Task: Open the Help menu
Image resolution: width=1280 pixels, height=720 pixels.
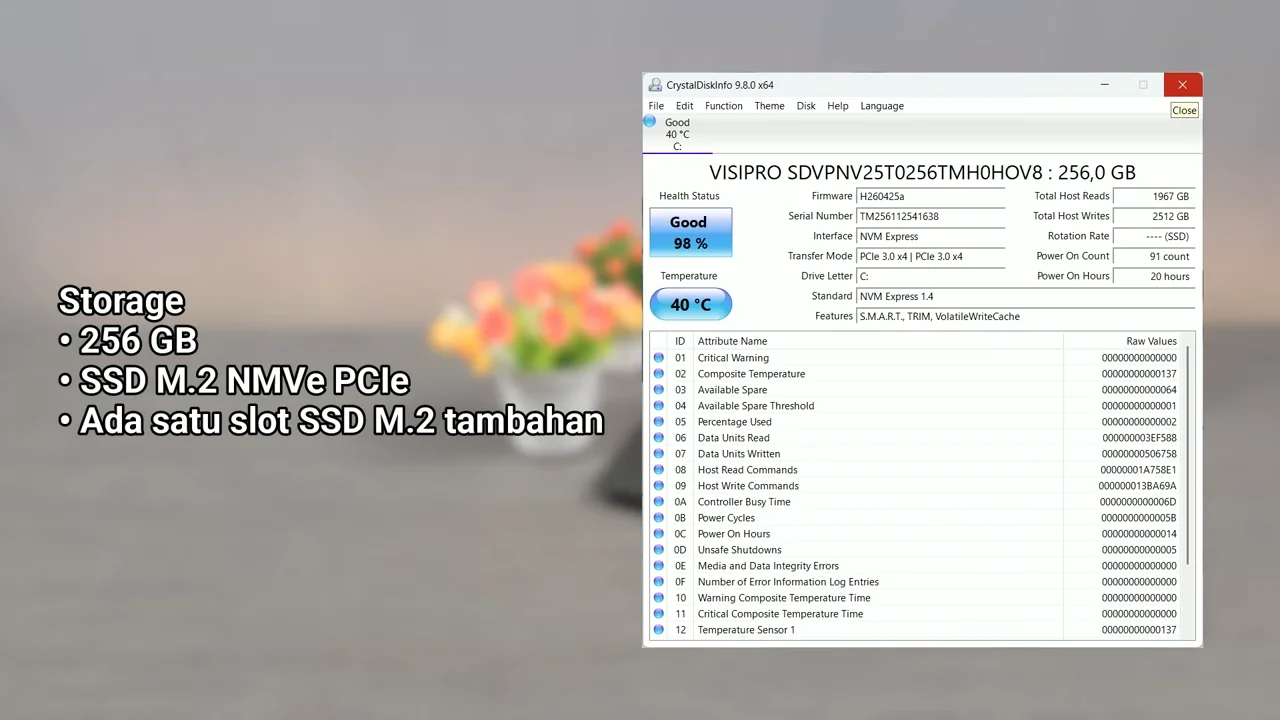Action: click(838, 106)
